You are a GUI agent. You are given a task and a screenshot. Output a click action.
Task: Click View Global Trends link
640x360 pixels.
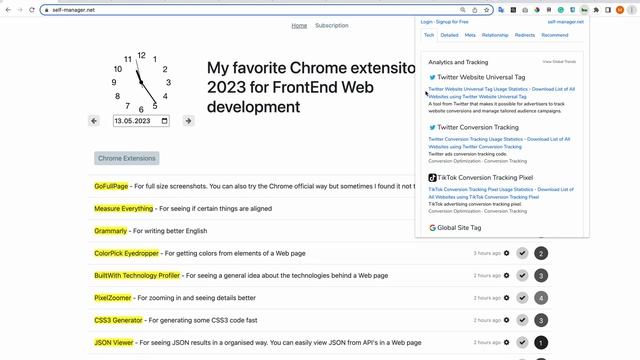click(559, 62)
